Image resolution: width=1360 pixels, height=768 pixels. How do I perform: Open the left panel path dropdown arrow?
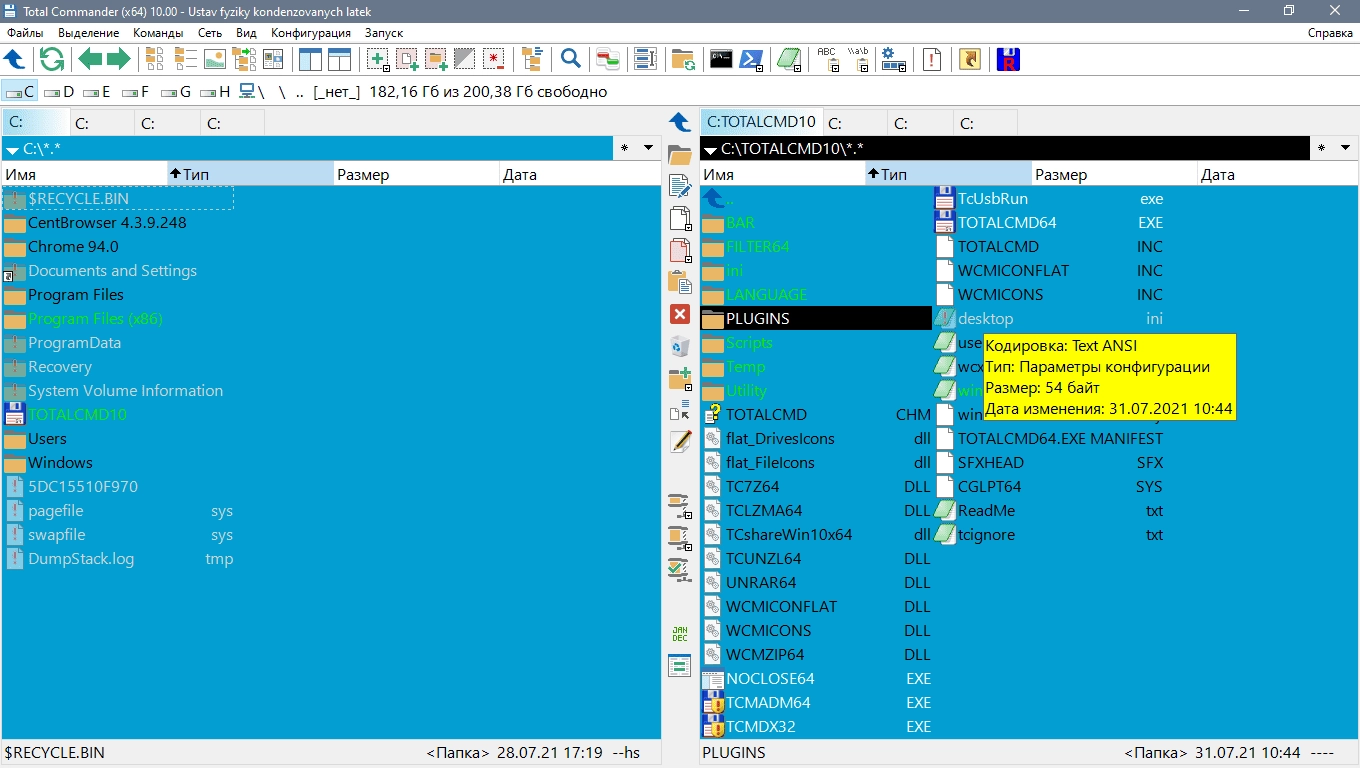[x=12, y=149]
